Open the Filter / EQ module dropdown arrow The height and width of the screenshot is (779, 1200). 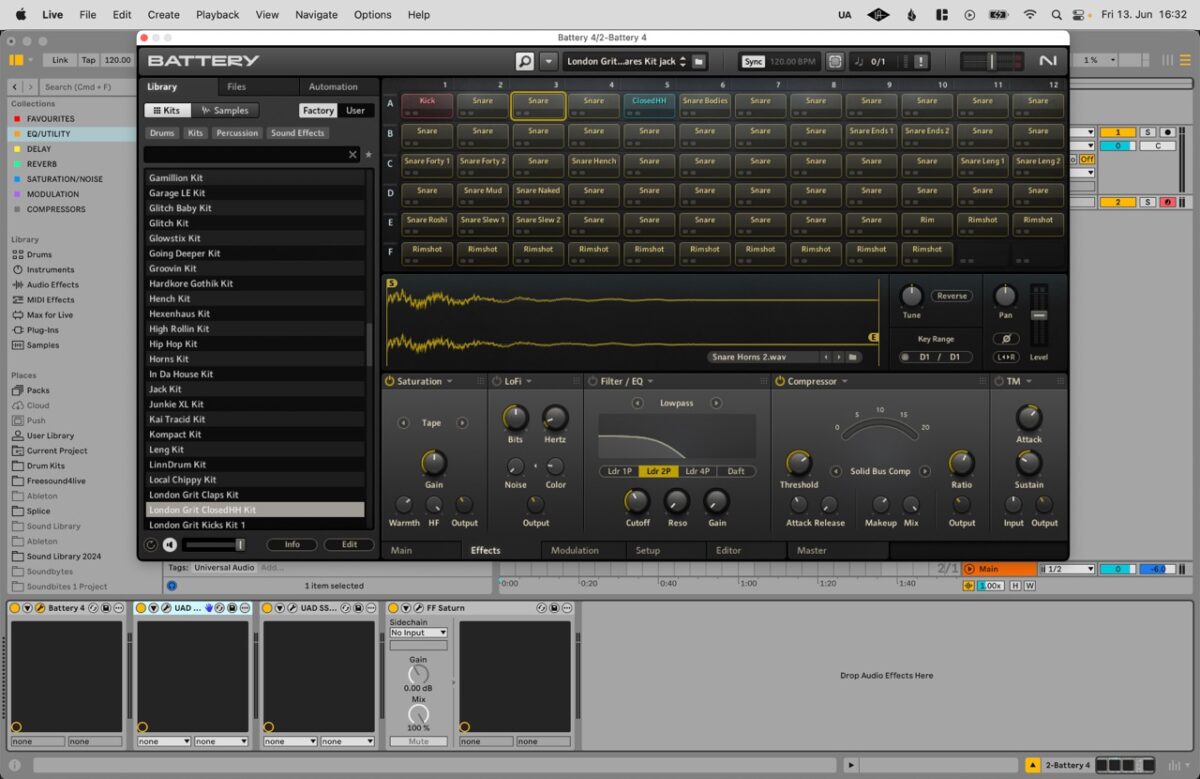652,381
